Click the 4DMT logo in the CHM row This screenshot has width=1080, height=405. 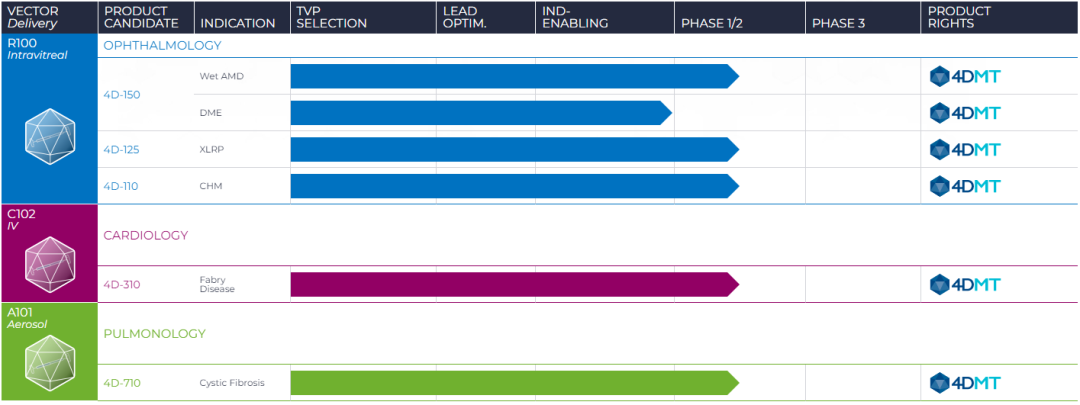[x=964, y=186]
